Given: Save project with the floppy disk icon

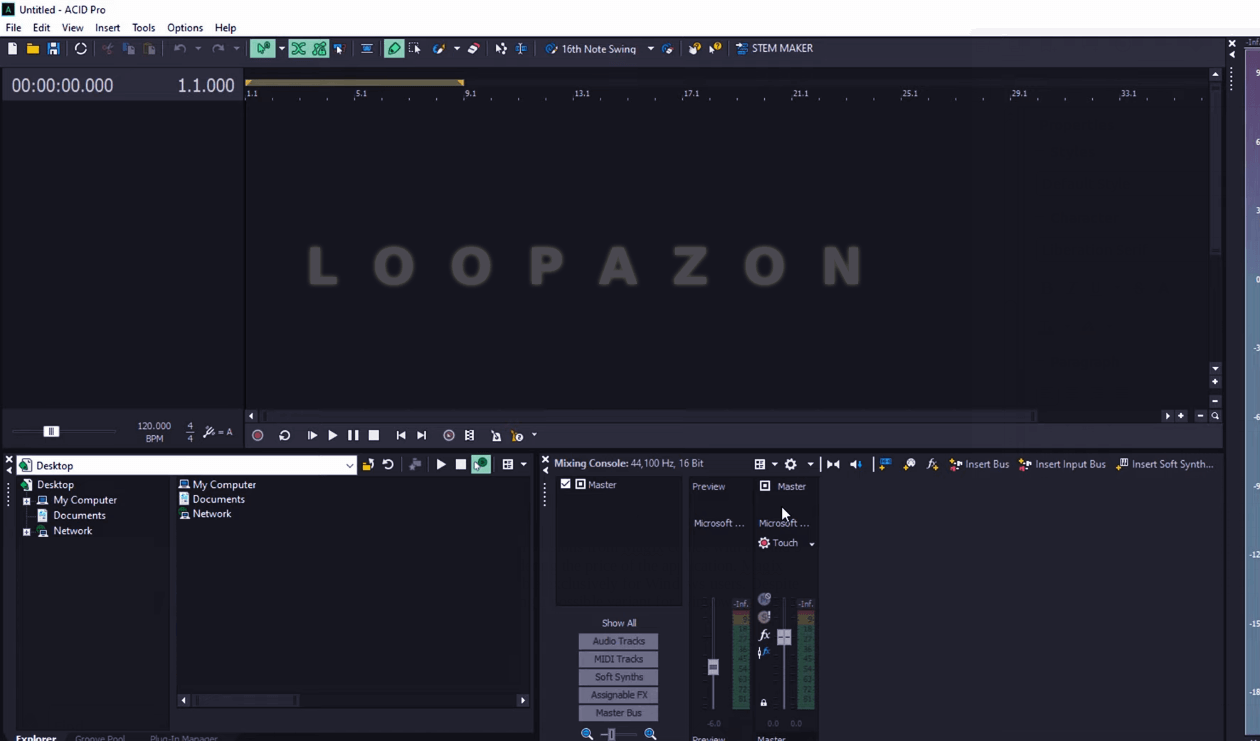Looking at the screenshot, I should tap(53, 48).
